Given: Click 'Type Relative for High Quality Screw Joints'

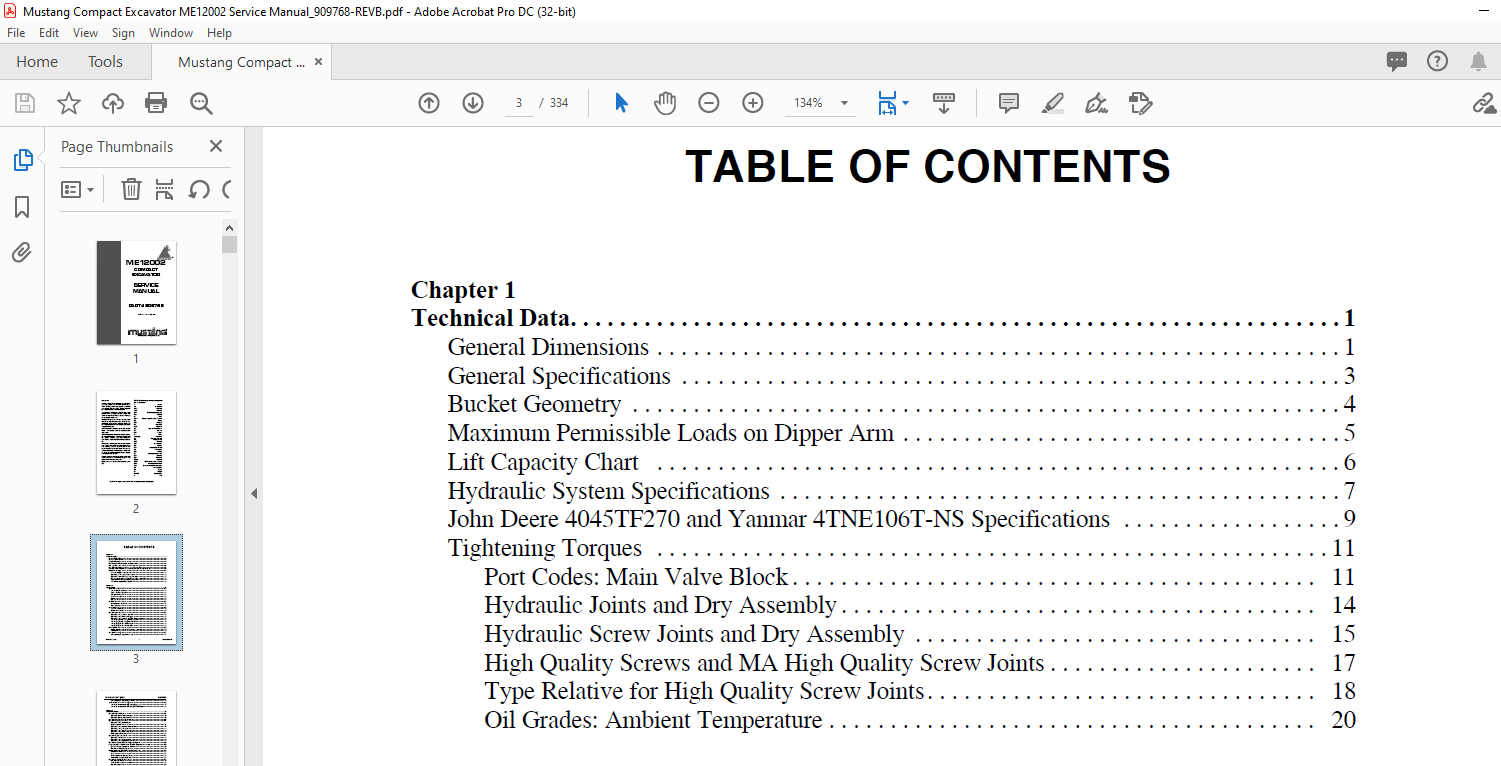Looking at the screenshot, I should 704,691.
